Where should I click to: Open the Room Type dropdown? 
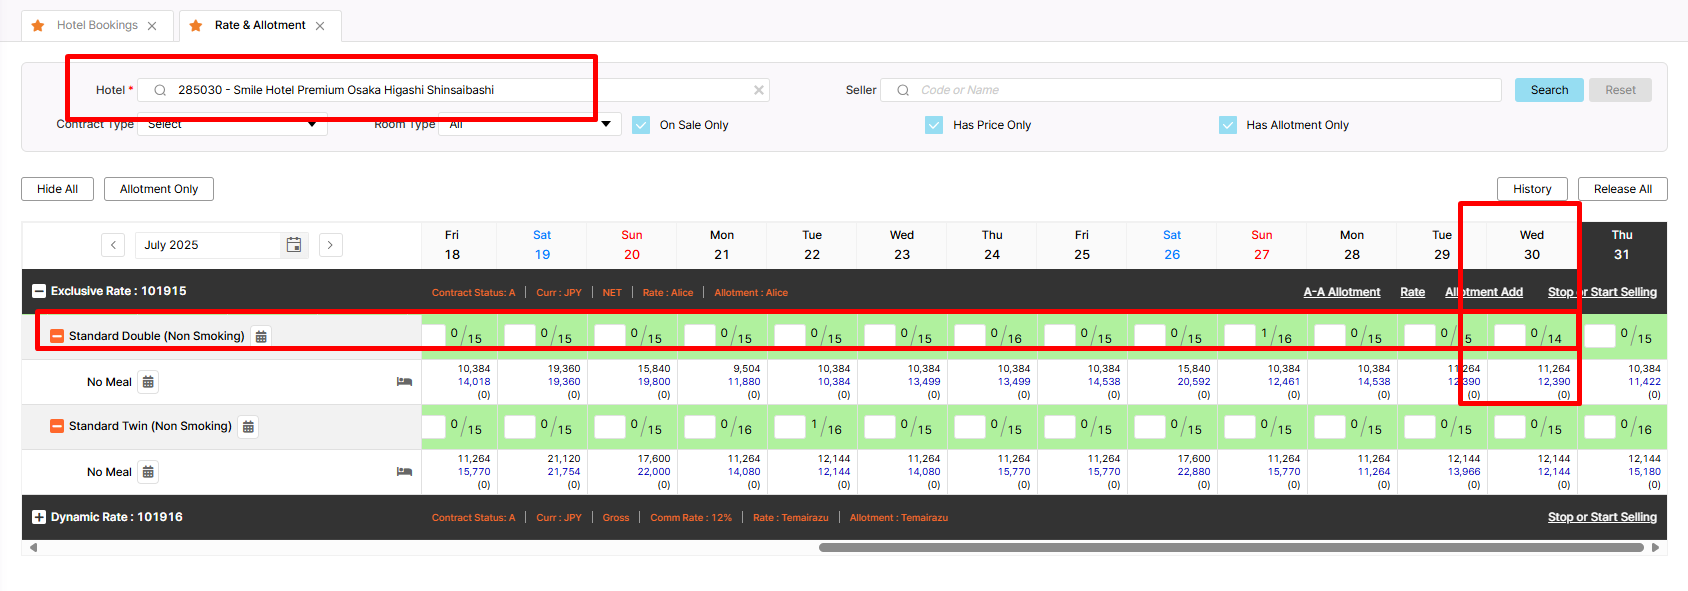(530, 125)
